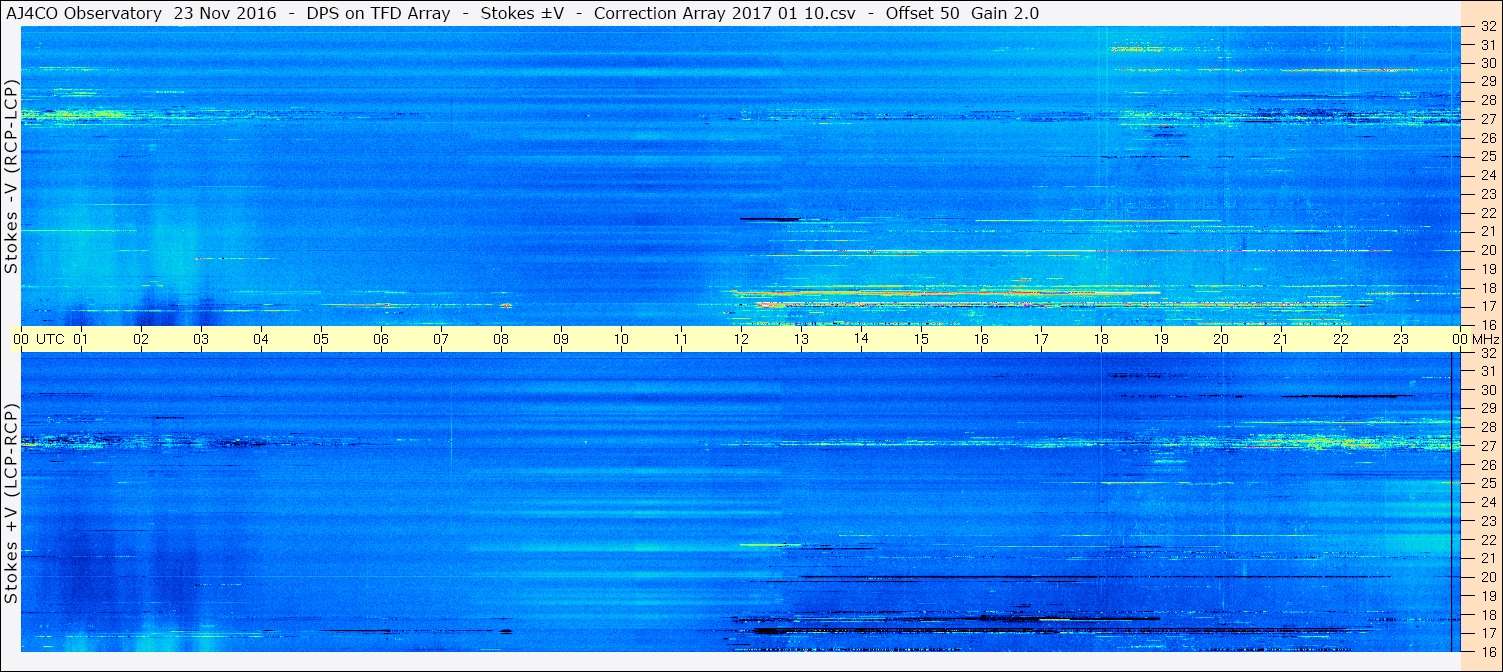Click the 32 MHz tick of the Stokes +V panel
Image resolution: width=1503 pixels, height=672 pixels.
click(1488, 353)
